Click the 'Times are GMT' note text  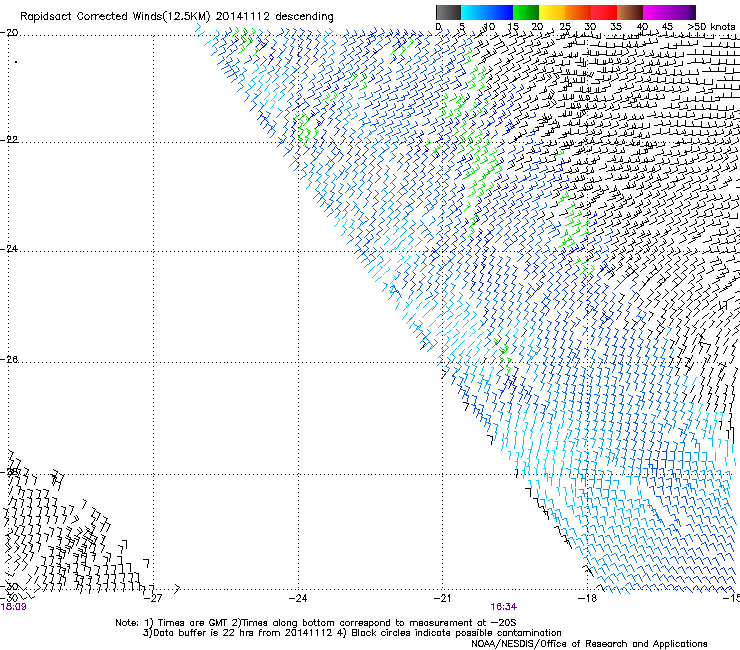[x=193, y=623]
